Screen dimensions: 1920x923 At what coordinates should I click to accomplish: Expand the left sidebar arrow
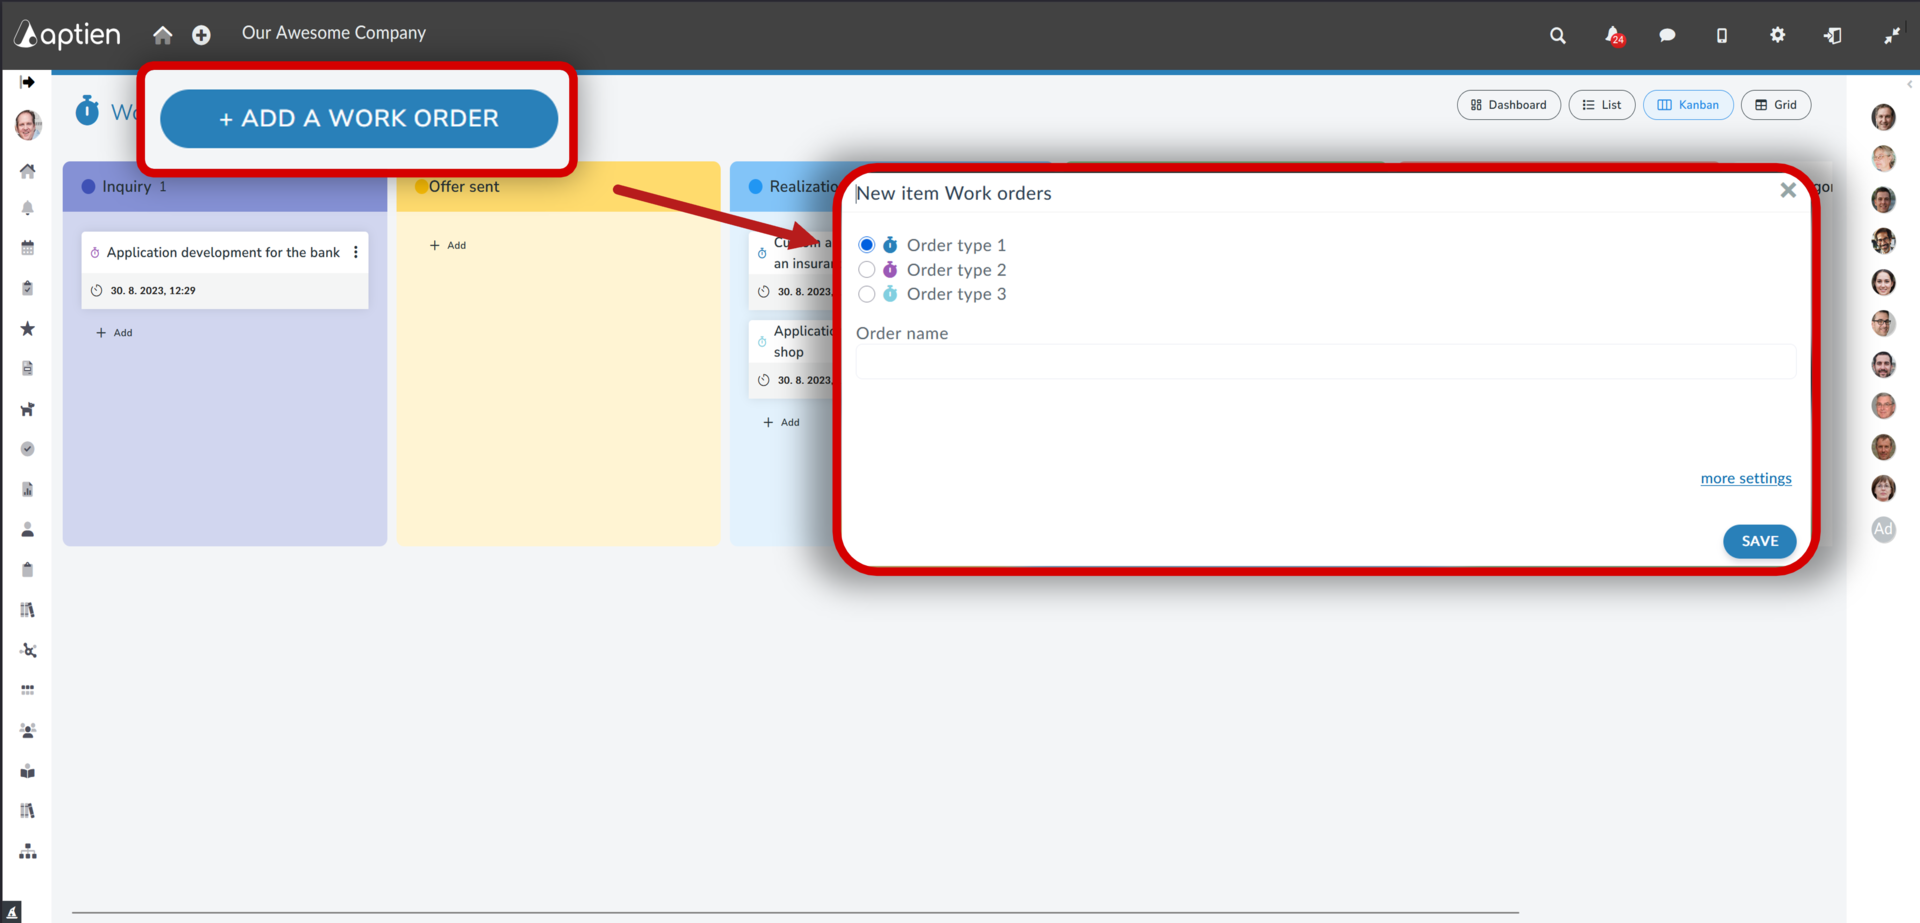28,82
